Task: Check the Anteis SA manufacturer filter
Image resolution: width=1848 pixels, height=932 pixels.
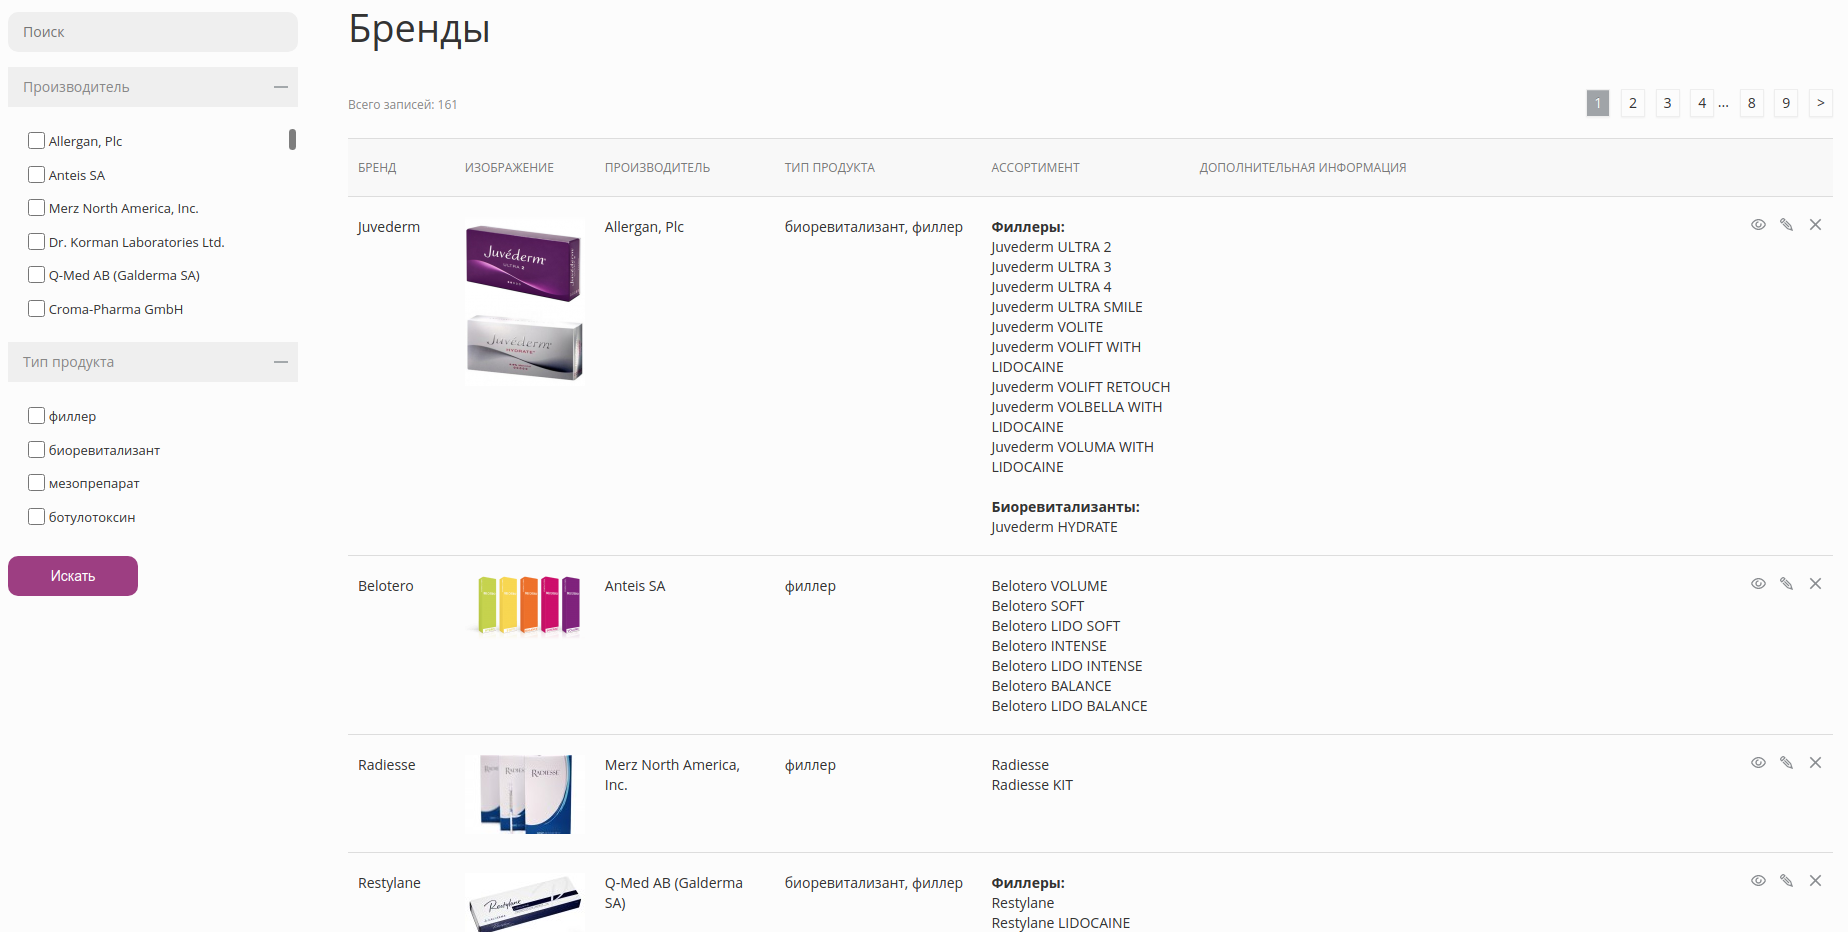Action: tap(37, 175)
